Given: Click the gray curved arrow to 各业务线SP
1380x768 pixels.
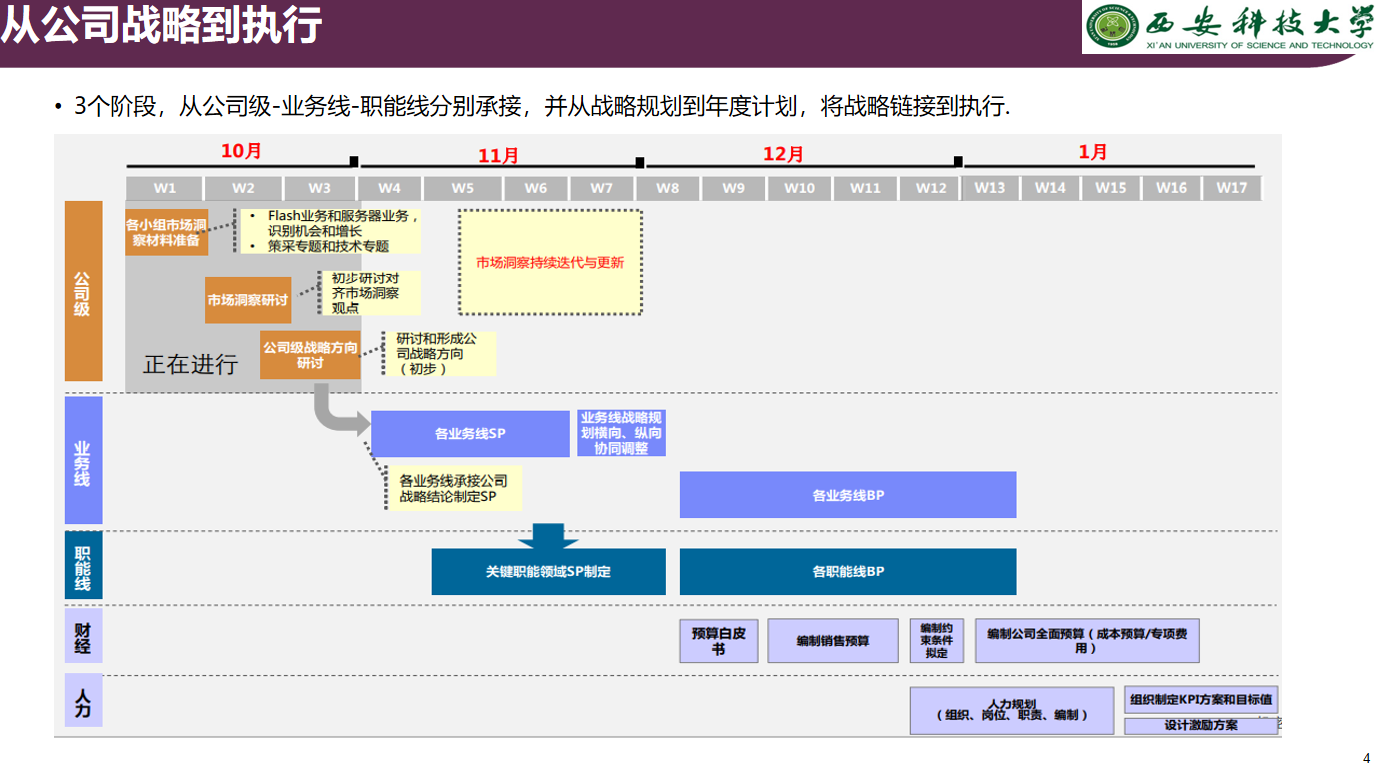Looking at the screenshot, I should (340, 413).
